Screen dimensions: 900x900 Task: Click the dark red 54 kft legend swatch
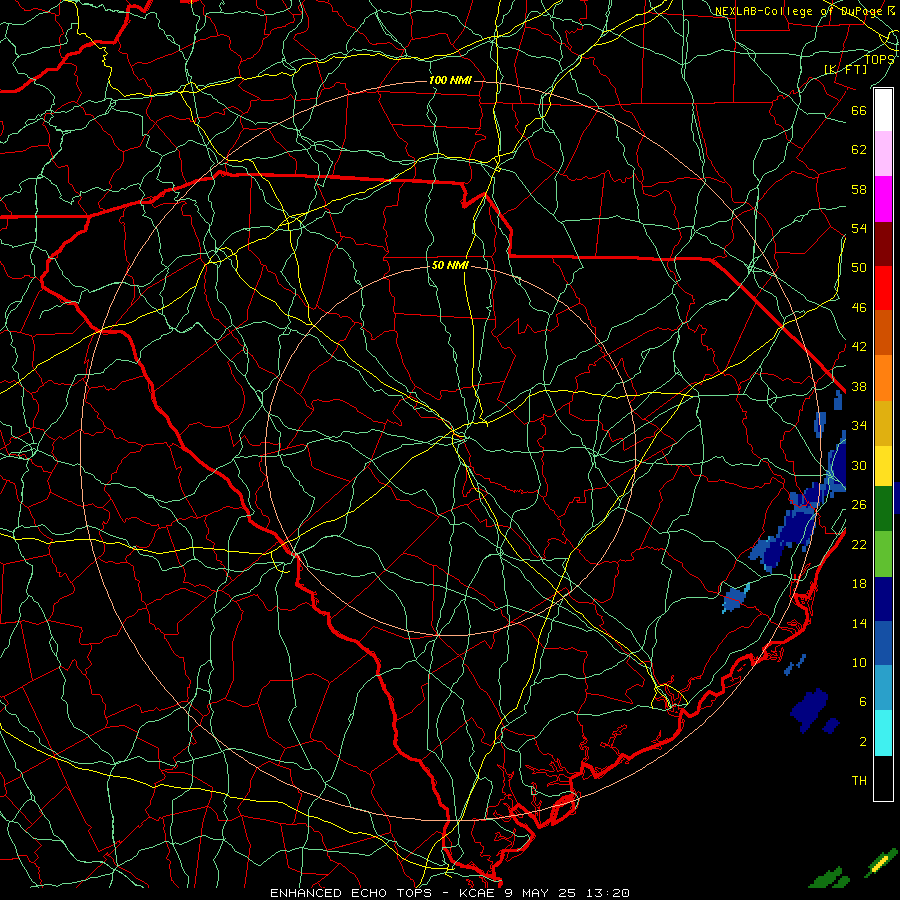883,243
